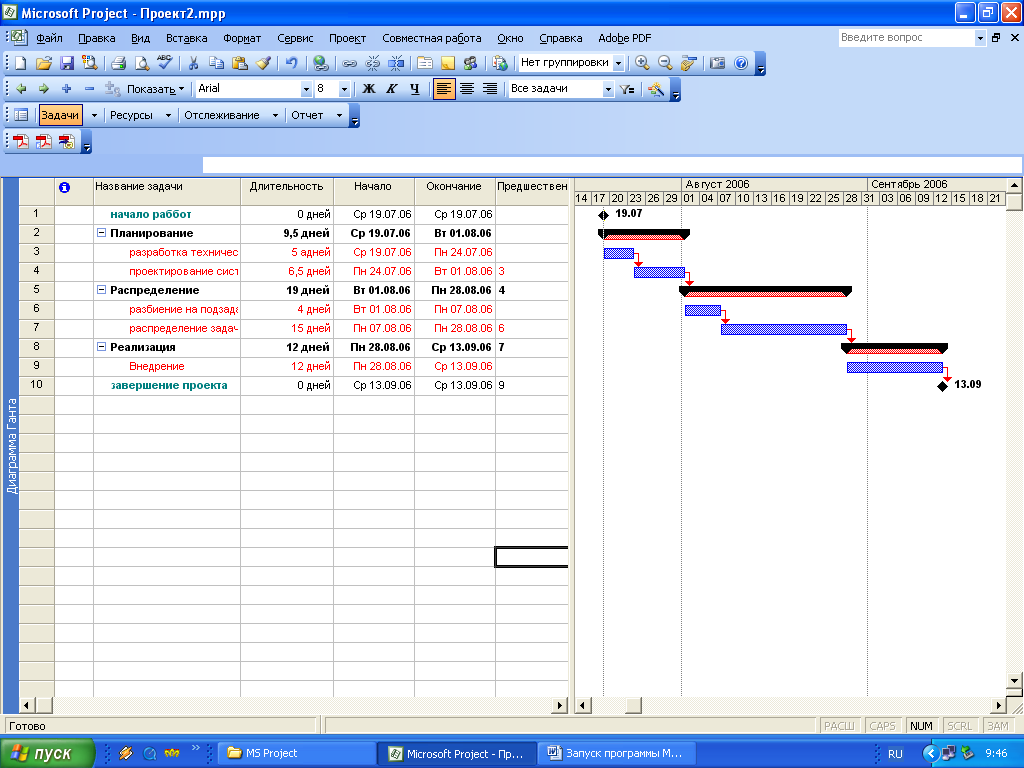
Task: Click the Show Subtasks plus icon
Action: (66, 89)
